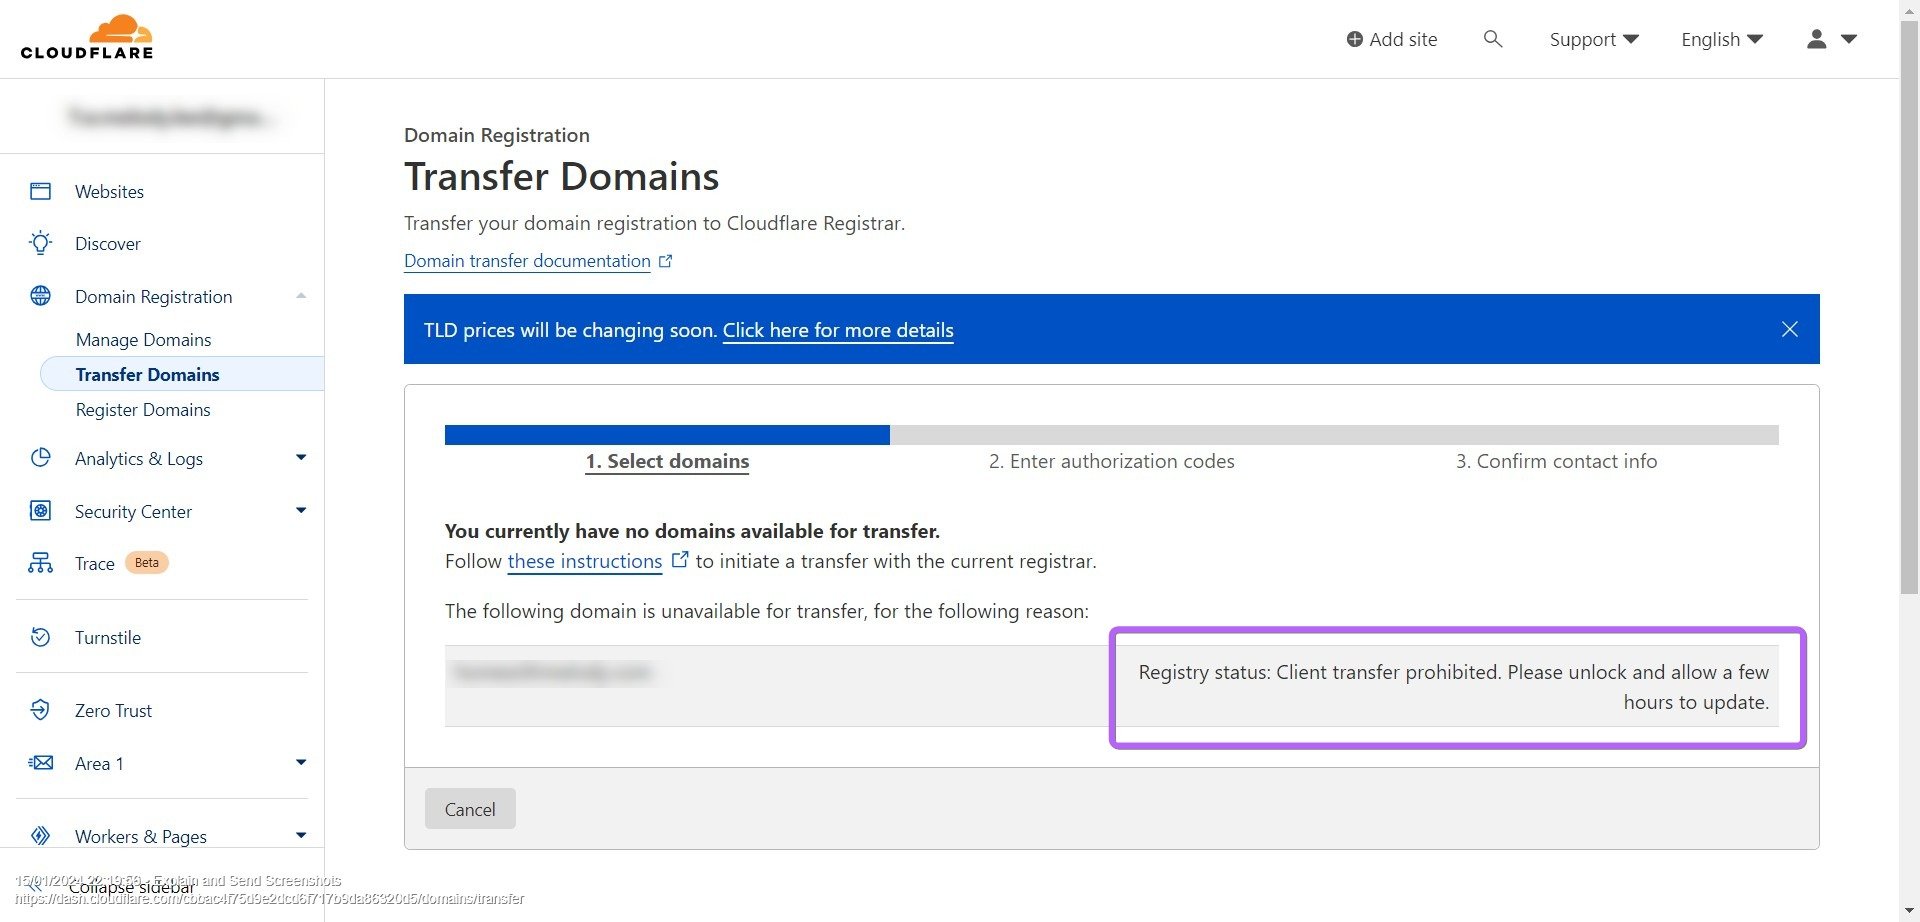Click the Security Center icon
This screenshot has height=922, width=1920.
click(x=40, y=511)
